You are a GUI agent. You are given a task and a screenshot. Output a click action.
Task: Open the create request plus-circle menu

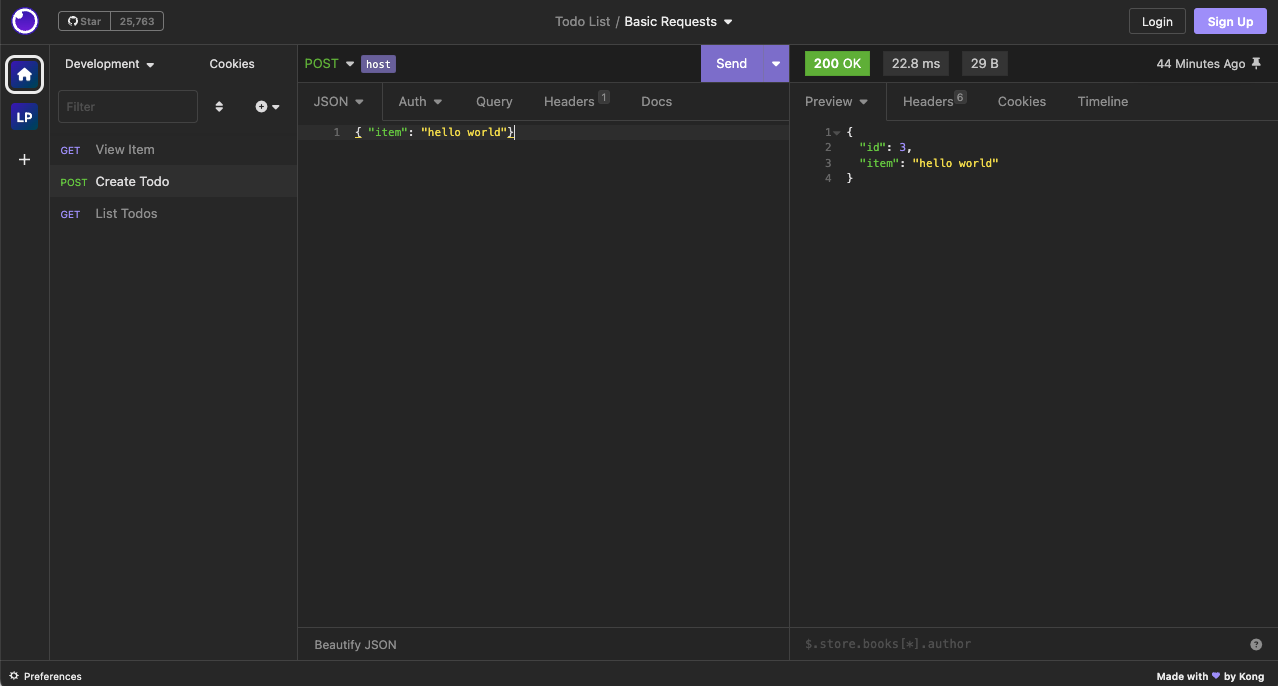[x=267, y=107]
